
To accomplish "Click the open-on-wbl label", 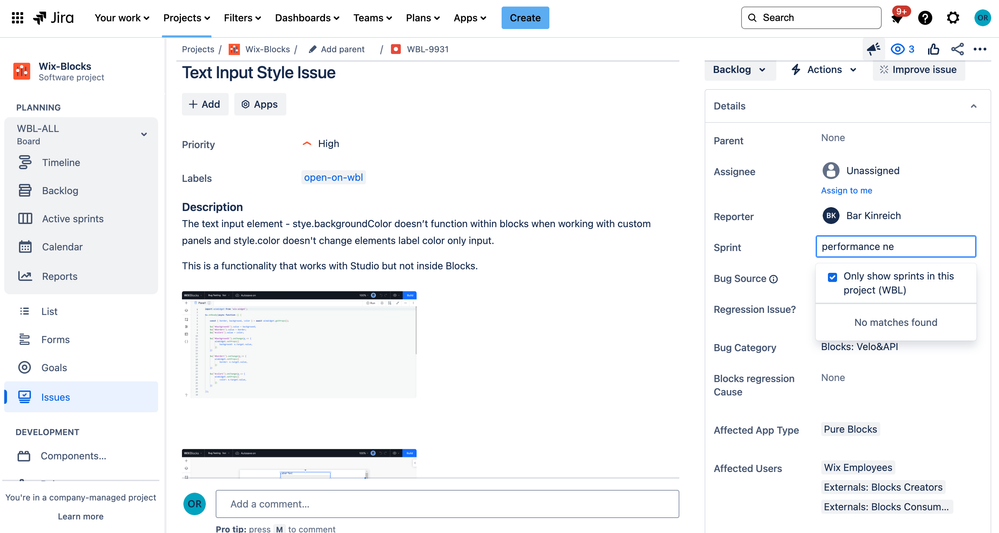I will tap(333, 178).
